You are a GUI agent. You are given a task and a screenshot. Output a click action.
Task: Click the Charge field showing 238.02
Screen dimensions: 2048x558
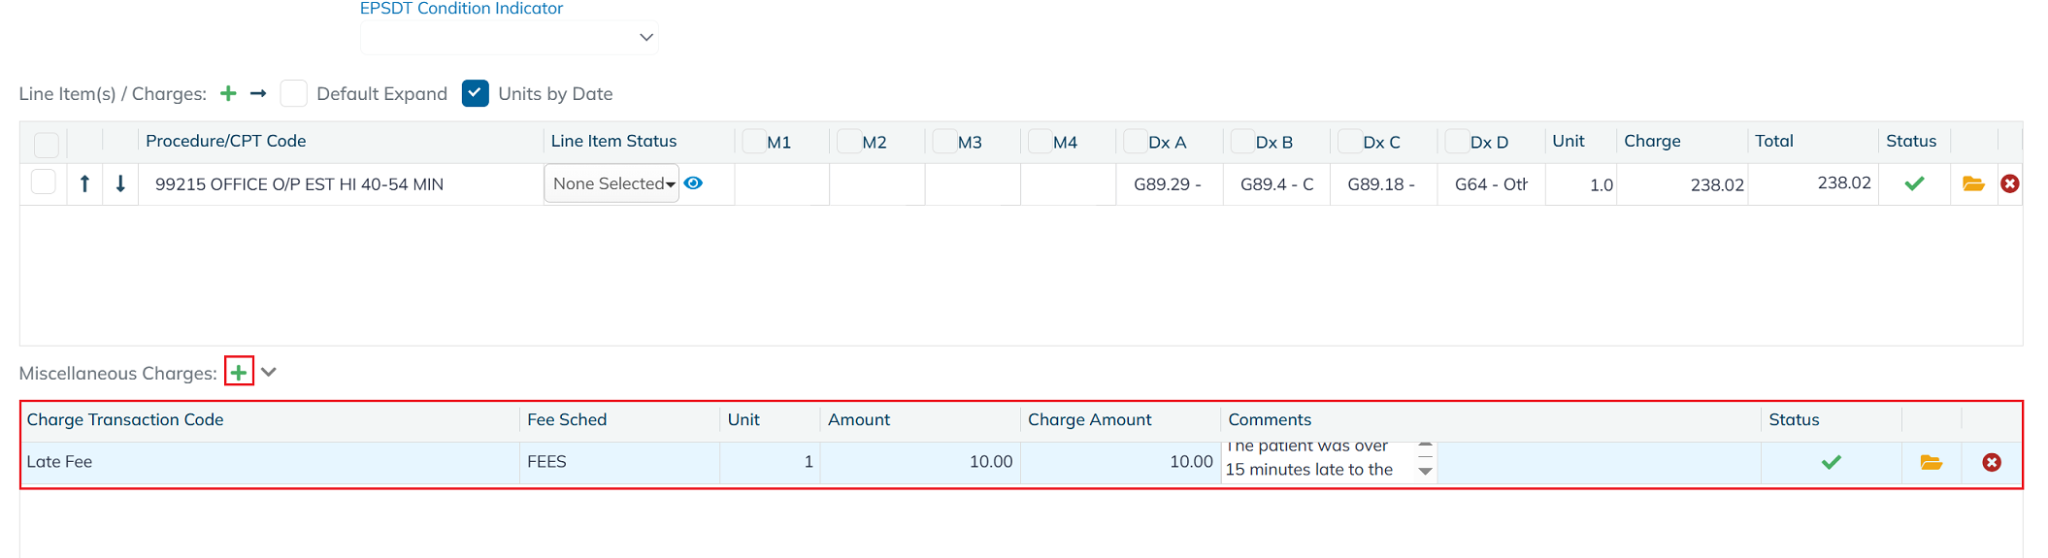click(x=1682, y=185)
